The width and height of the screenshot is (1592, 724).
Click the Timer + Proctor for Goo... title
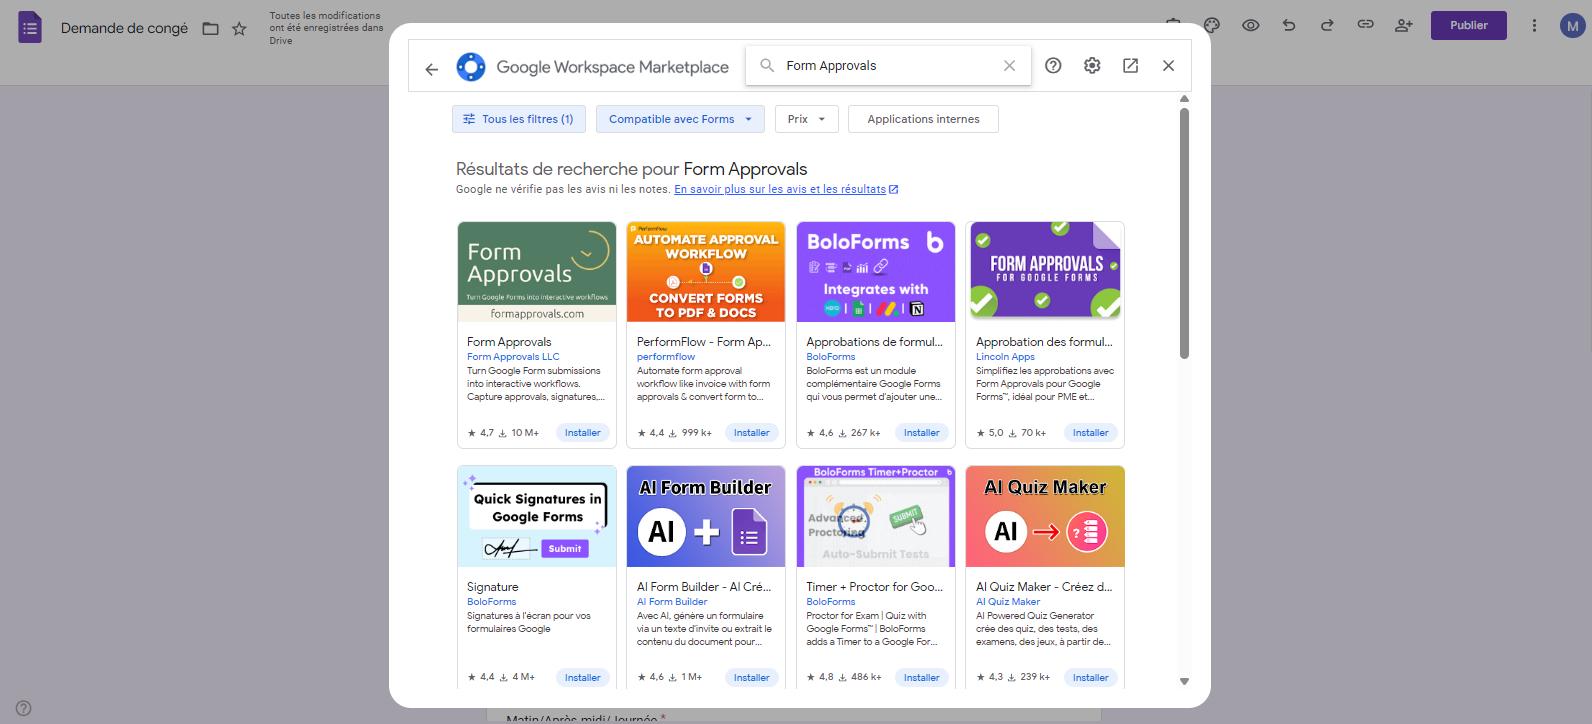pyautogui.click(x=874, y=587)
